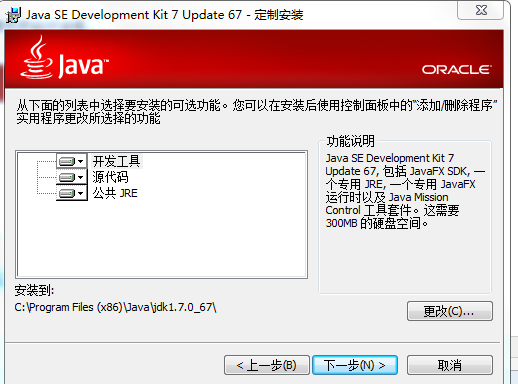518x384 pixels.
Task: Cancel installation with the 取消 button
Action: tap(450, 365)
